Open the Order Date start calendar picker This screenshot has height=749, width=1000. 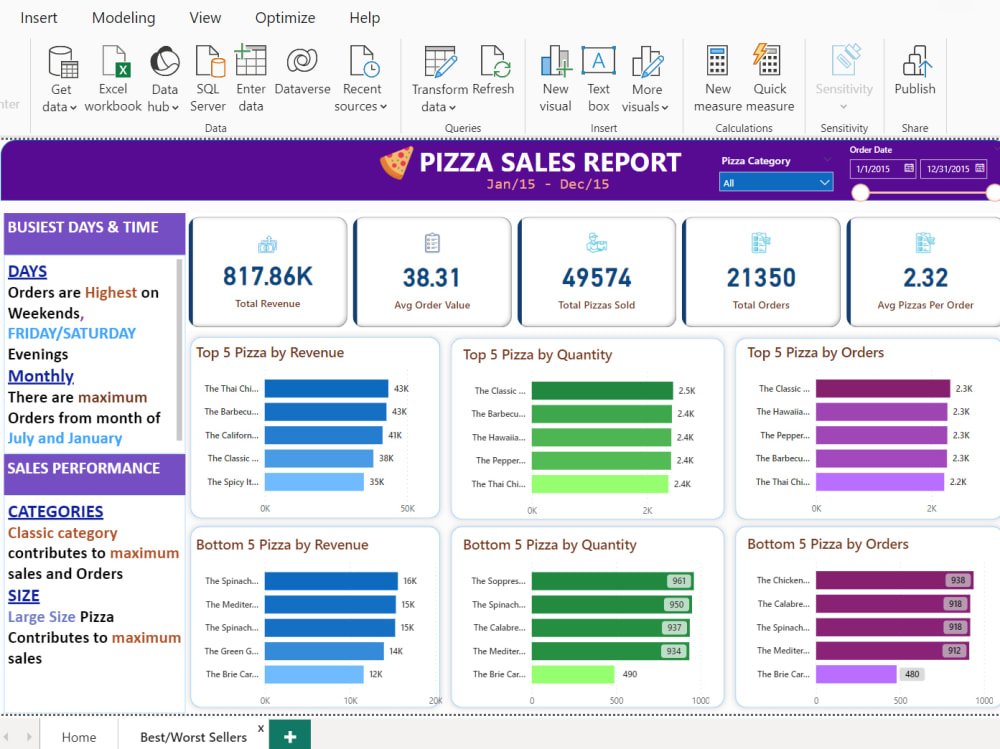coord(911,169)
